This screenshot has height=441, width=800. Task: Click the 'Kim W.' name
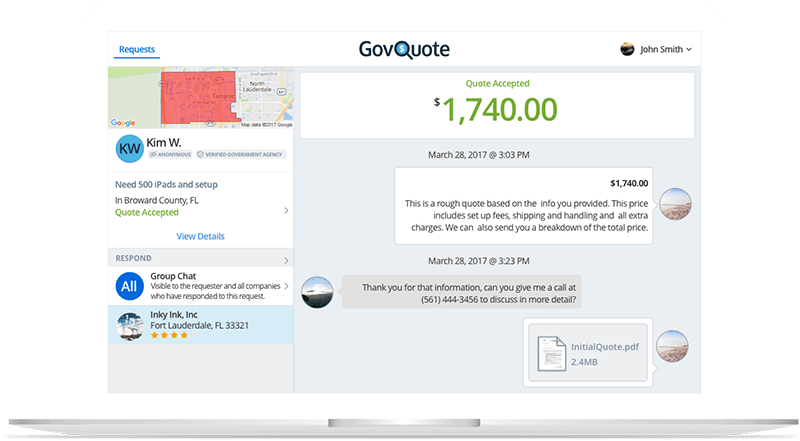[x=164, y=142]
